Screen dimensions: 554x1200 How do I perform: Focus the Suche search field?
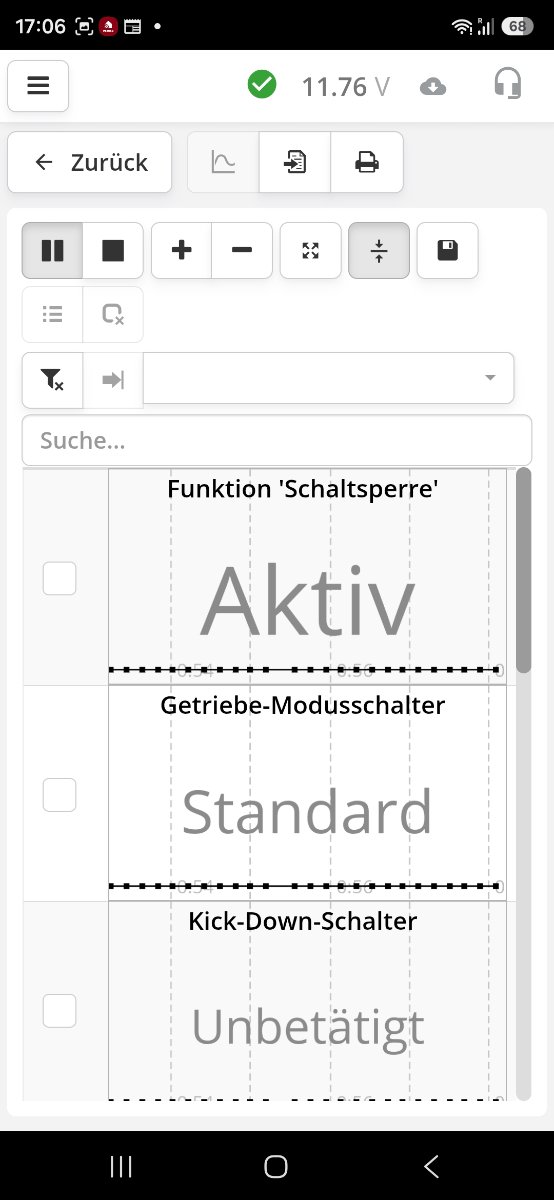(277, 440)
